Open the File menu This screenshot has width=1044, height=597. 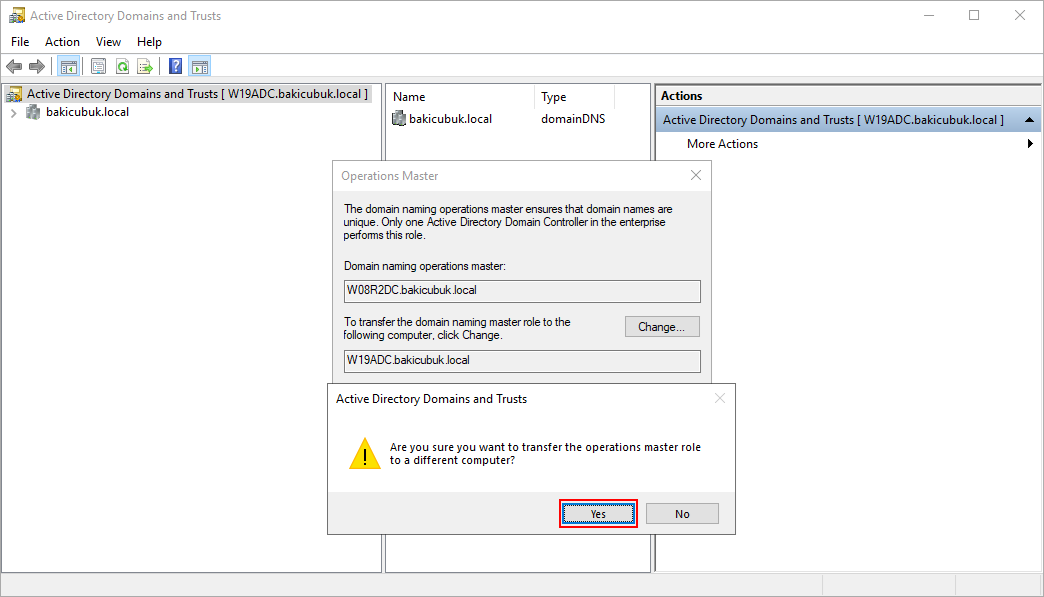point(20,41)
